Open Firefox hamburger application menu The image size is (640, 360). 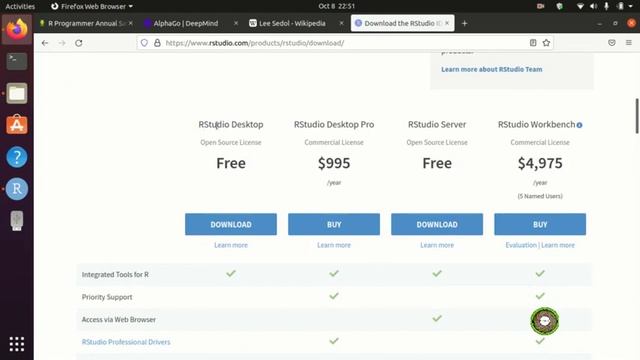click(x=629, y=43)
